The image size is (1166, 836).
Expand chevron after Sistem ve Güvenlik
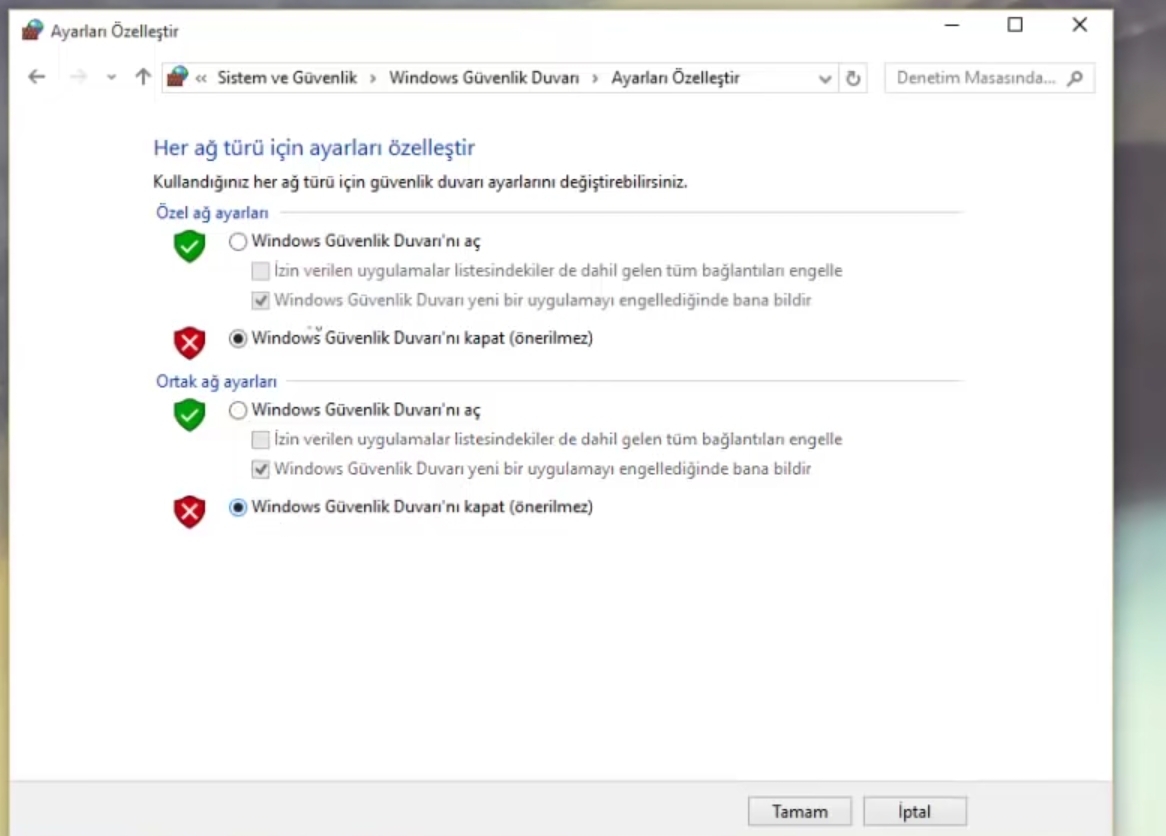(x=373, y=79)
